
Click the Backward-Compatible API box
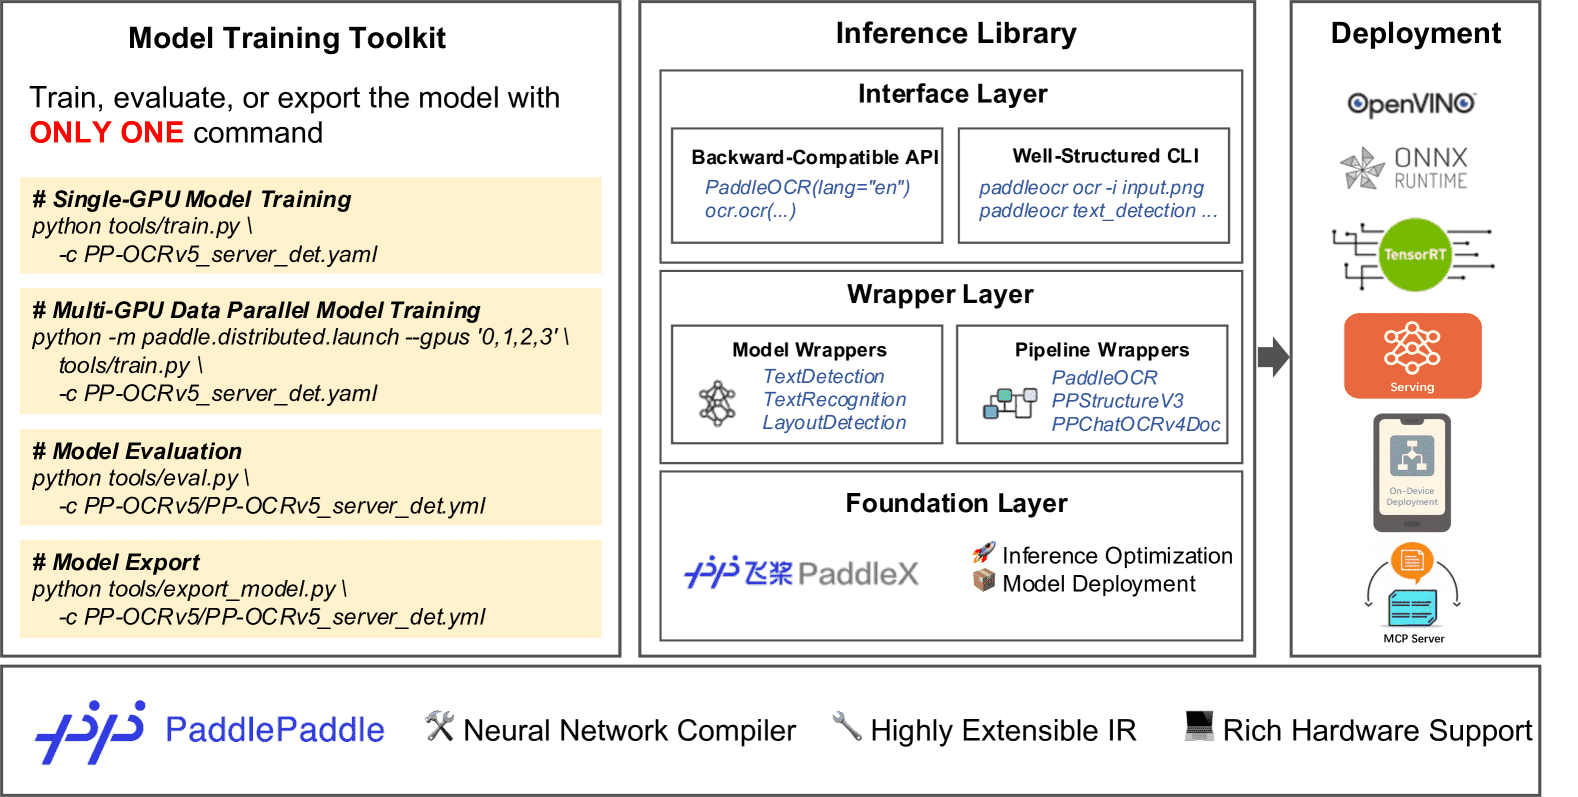807,186
